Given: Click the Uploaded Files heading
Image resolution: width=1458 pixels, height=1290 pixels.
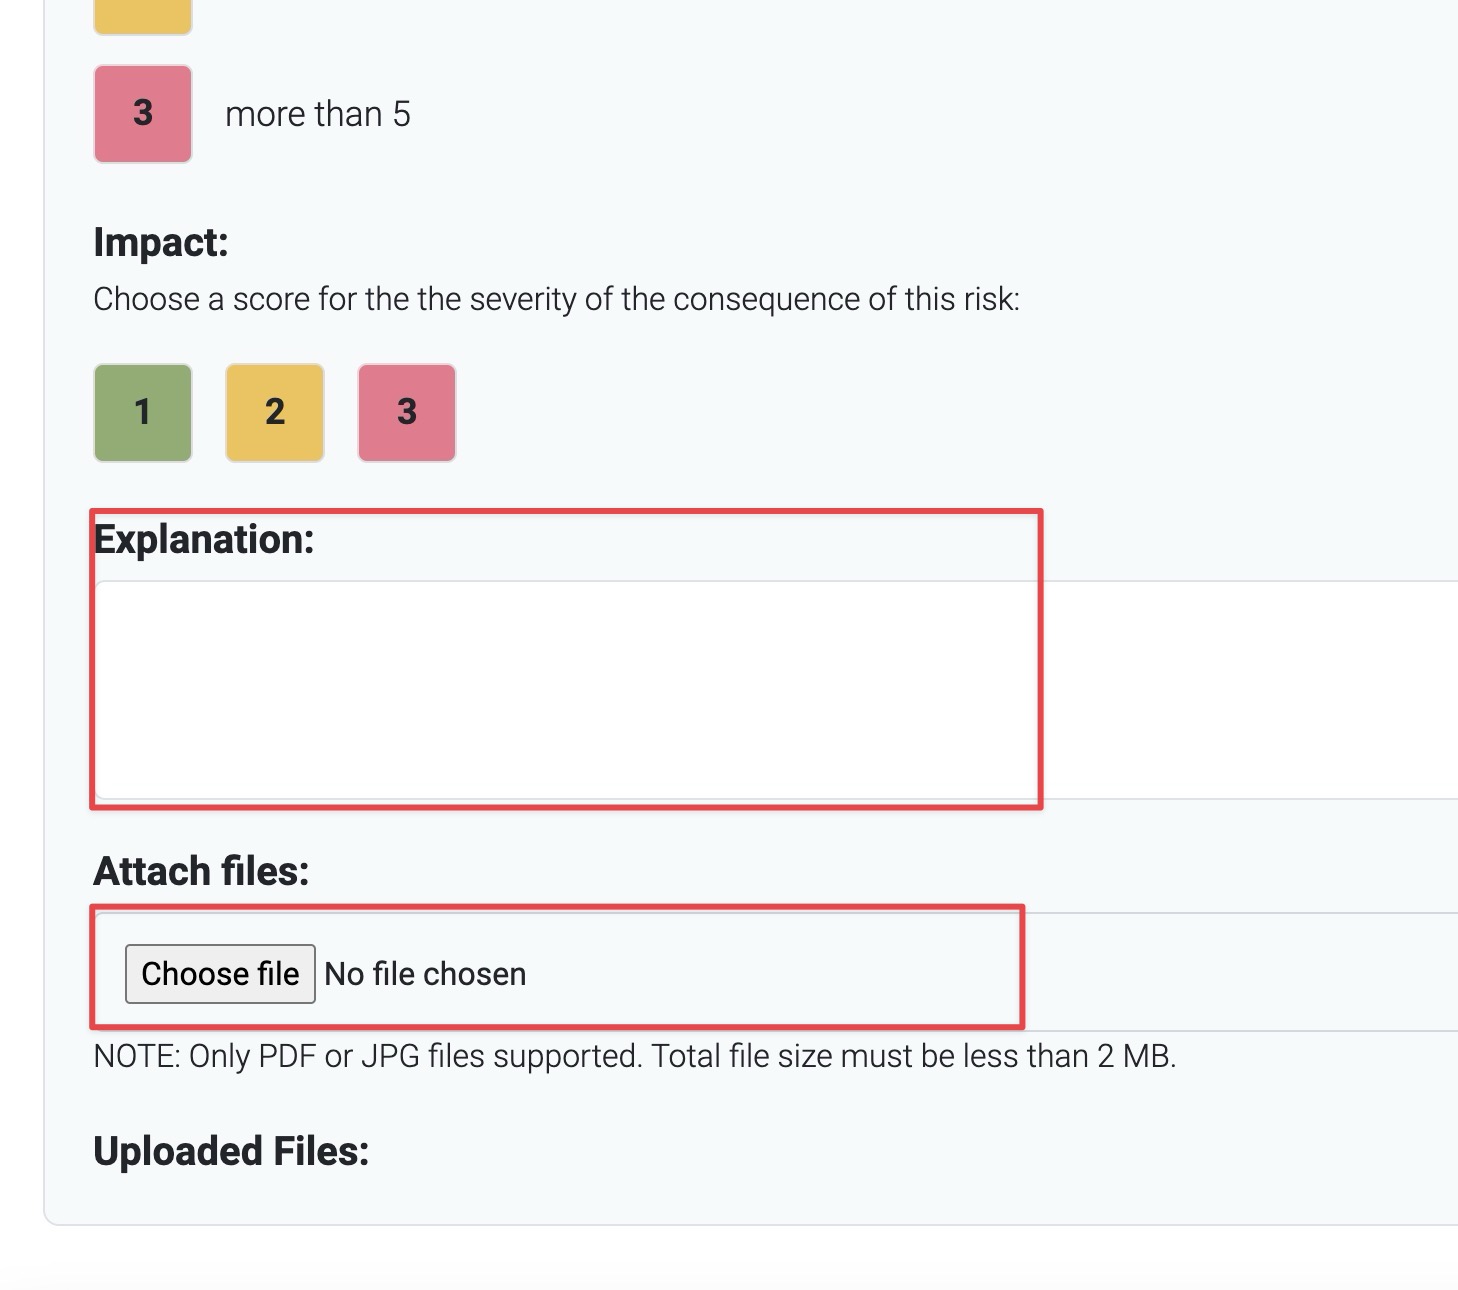Looking at the screenshot, I should [231, 1151].
